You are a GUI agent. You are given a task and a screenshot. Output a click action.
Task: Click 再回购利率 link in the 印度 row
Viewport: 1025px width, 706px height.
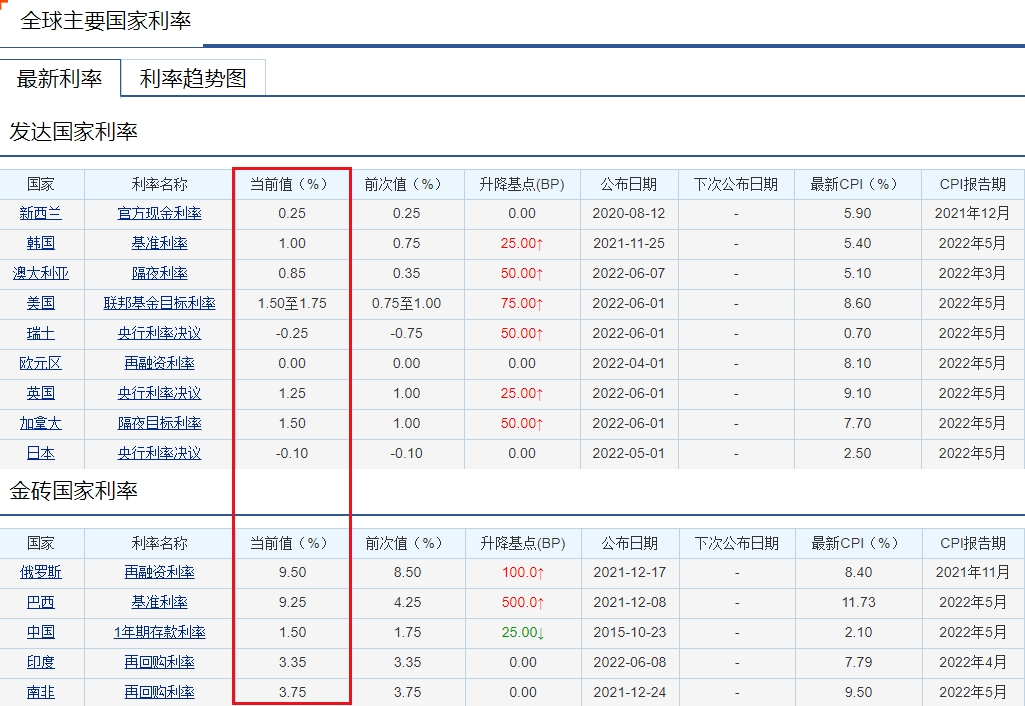[x=160, y=662]
